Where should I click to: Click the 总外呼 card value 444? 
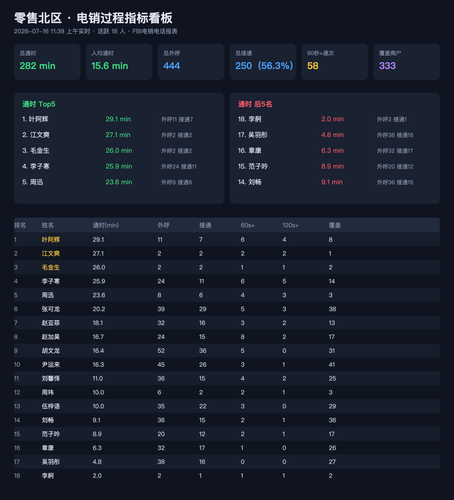pyautogui.click(x=171, y=66)
